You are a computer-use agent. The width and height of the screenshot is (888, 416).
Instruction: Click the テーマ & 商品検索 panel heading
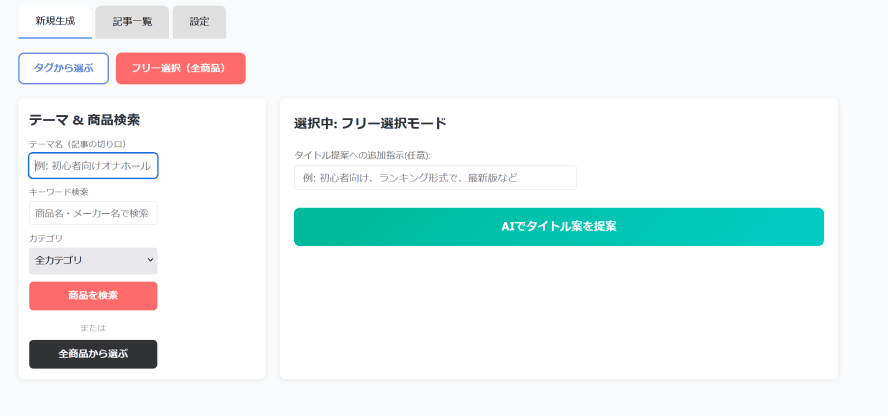(x=84, y=120)
